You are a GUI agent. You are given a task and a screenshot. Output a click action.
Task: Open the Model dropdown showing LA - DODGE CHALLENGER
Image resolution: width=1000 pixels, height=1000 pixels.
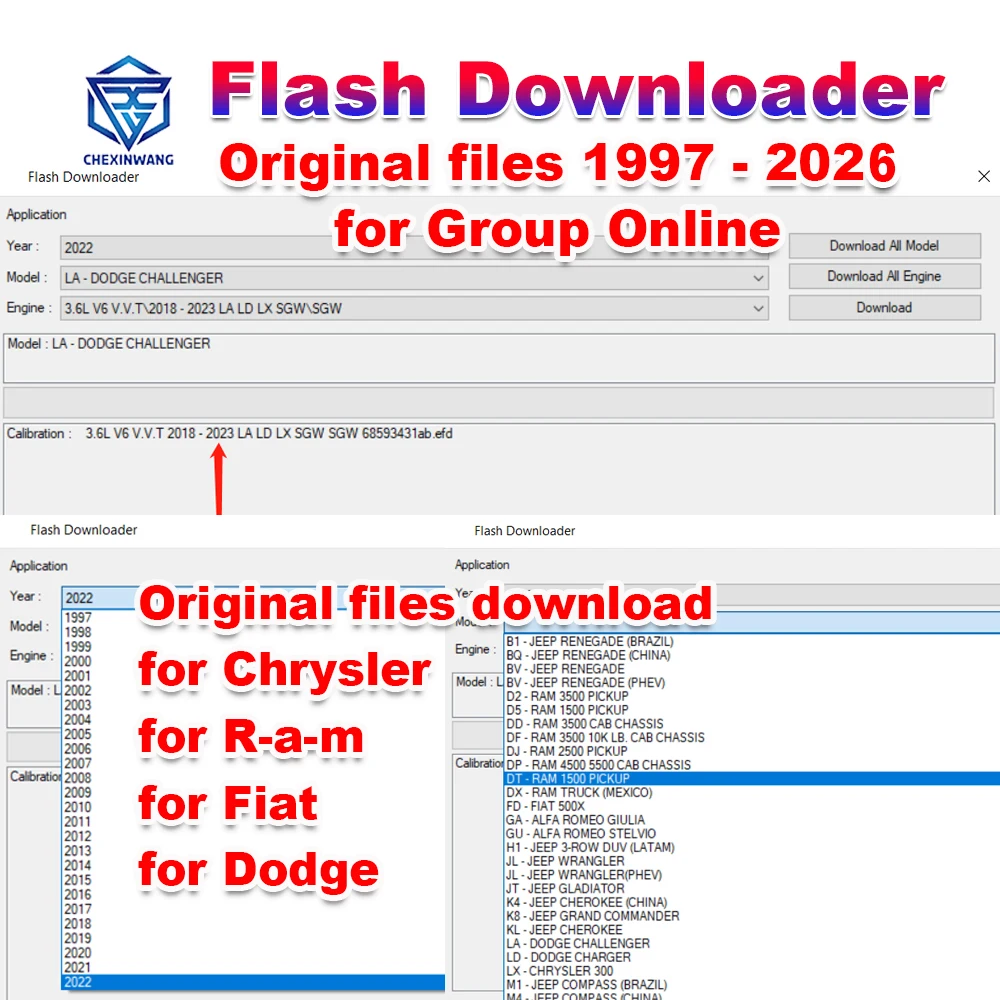point(415,278)
